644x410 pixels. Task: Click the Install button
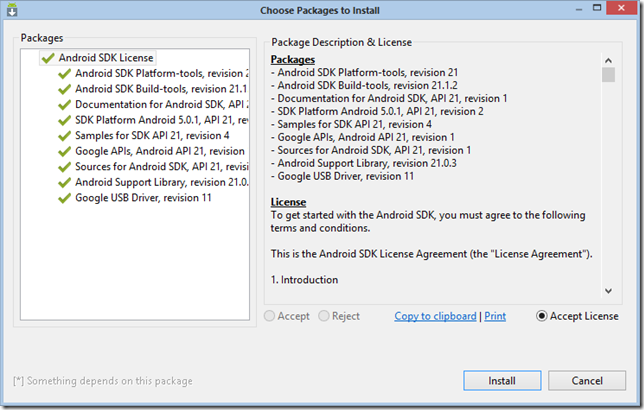(502, 380)
